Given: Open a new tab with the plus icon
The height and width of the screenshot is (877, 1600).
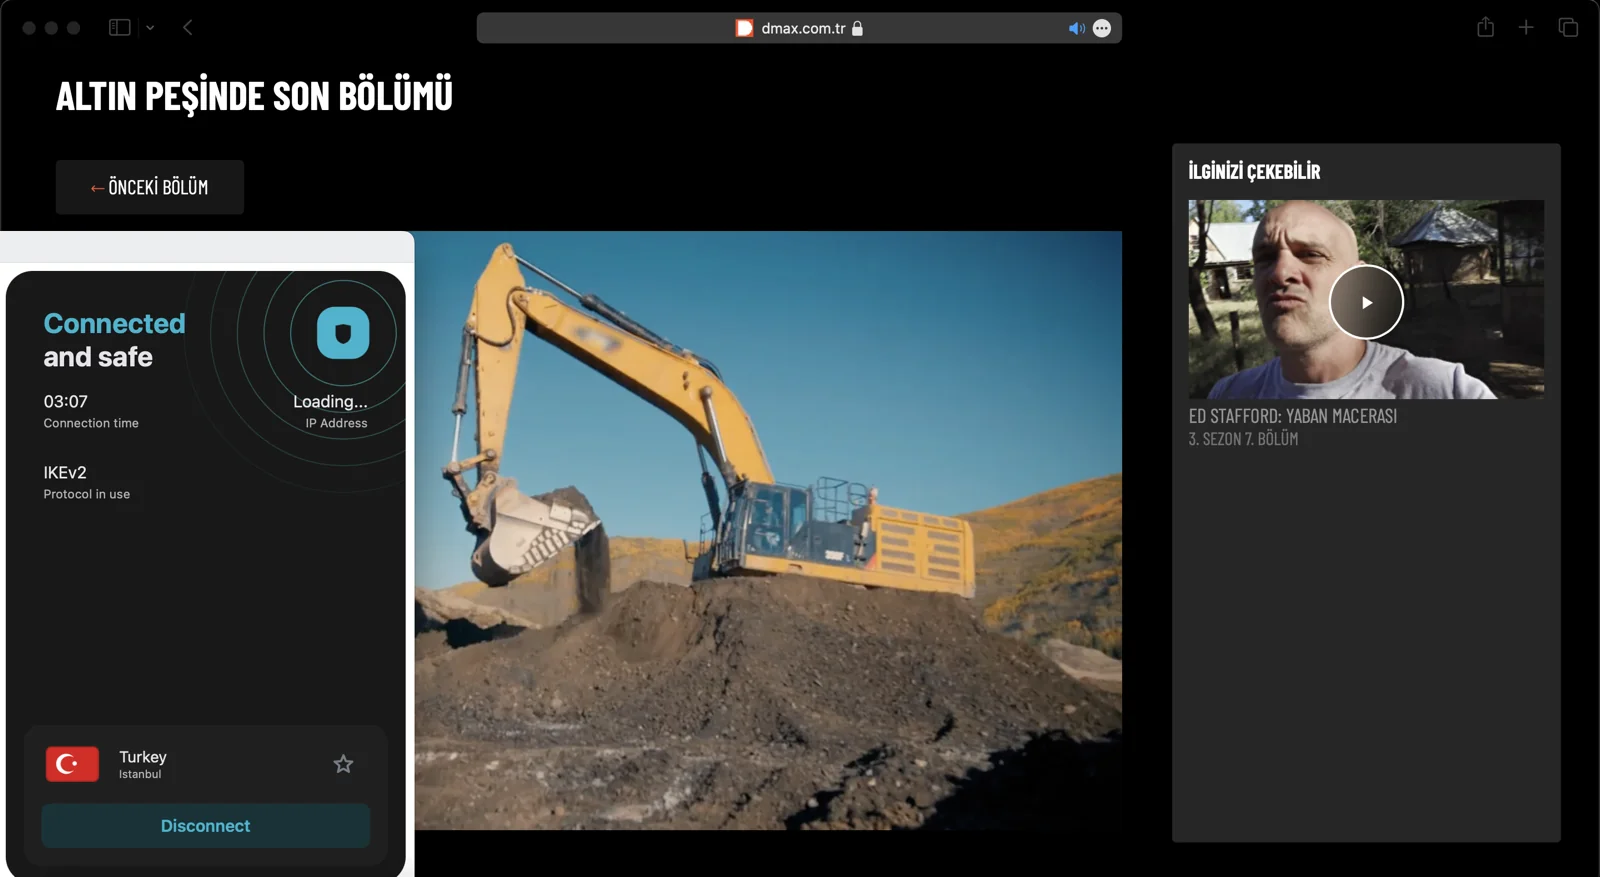Looking at the screenshot, I should 1526,28.
